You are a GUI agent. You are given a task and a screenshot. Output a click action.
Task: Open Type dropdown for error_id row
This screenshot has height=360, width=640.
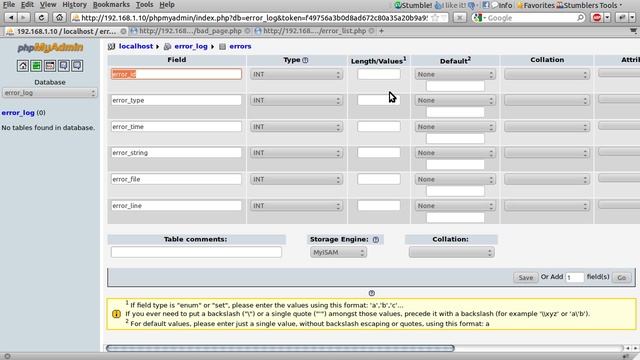pos(296,75)
